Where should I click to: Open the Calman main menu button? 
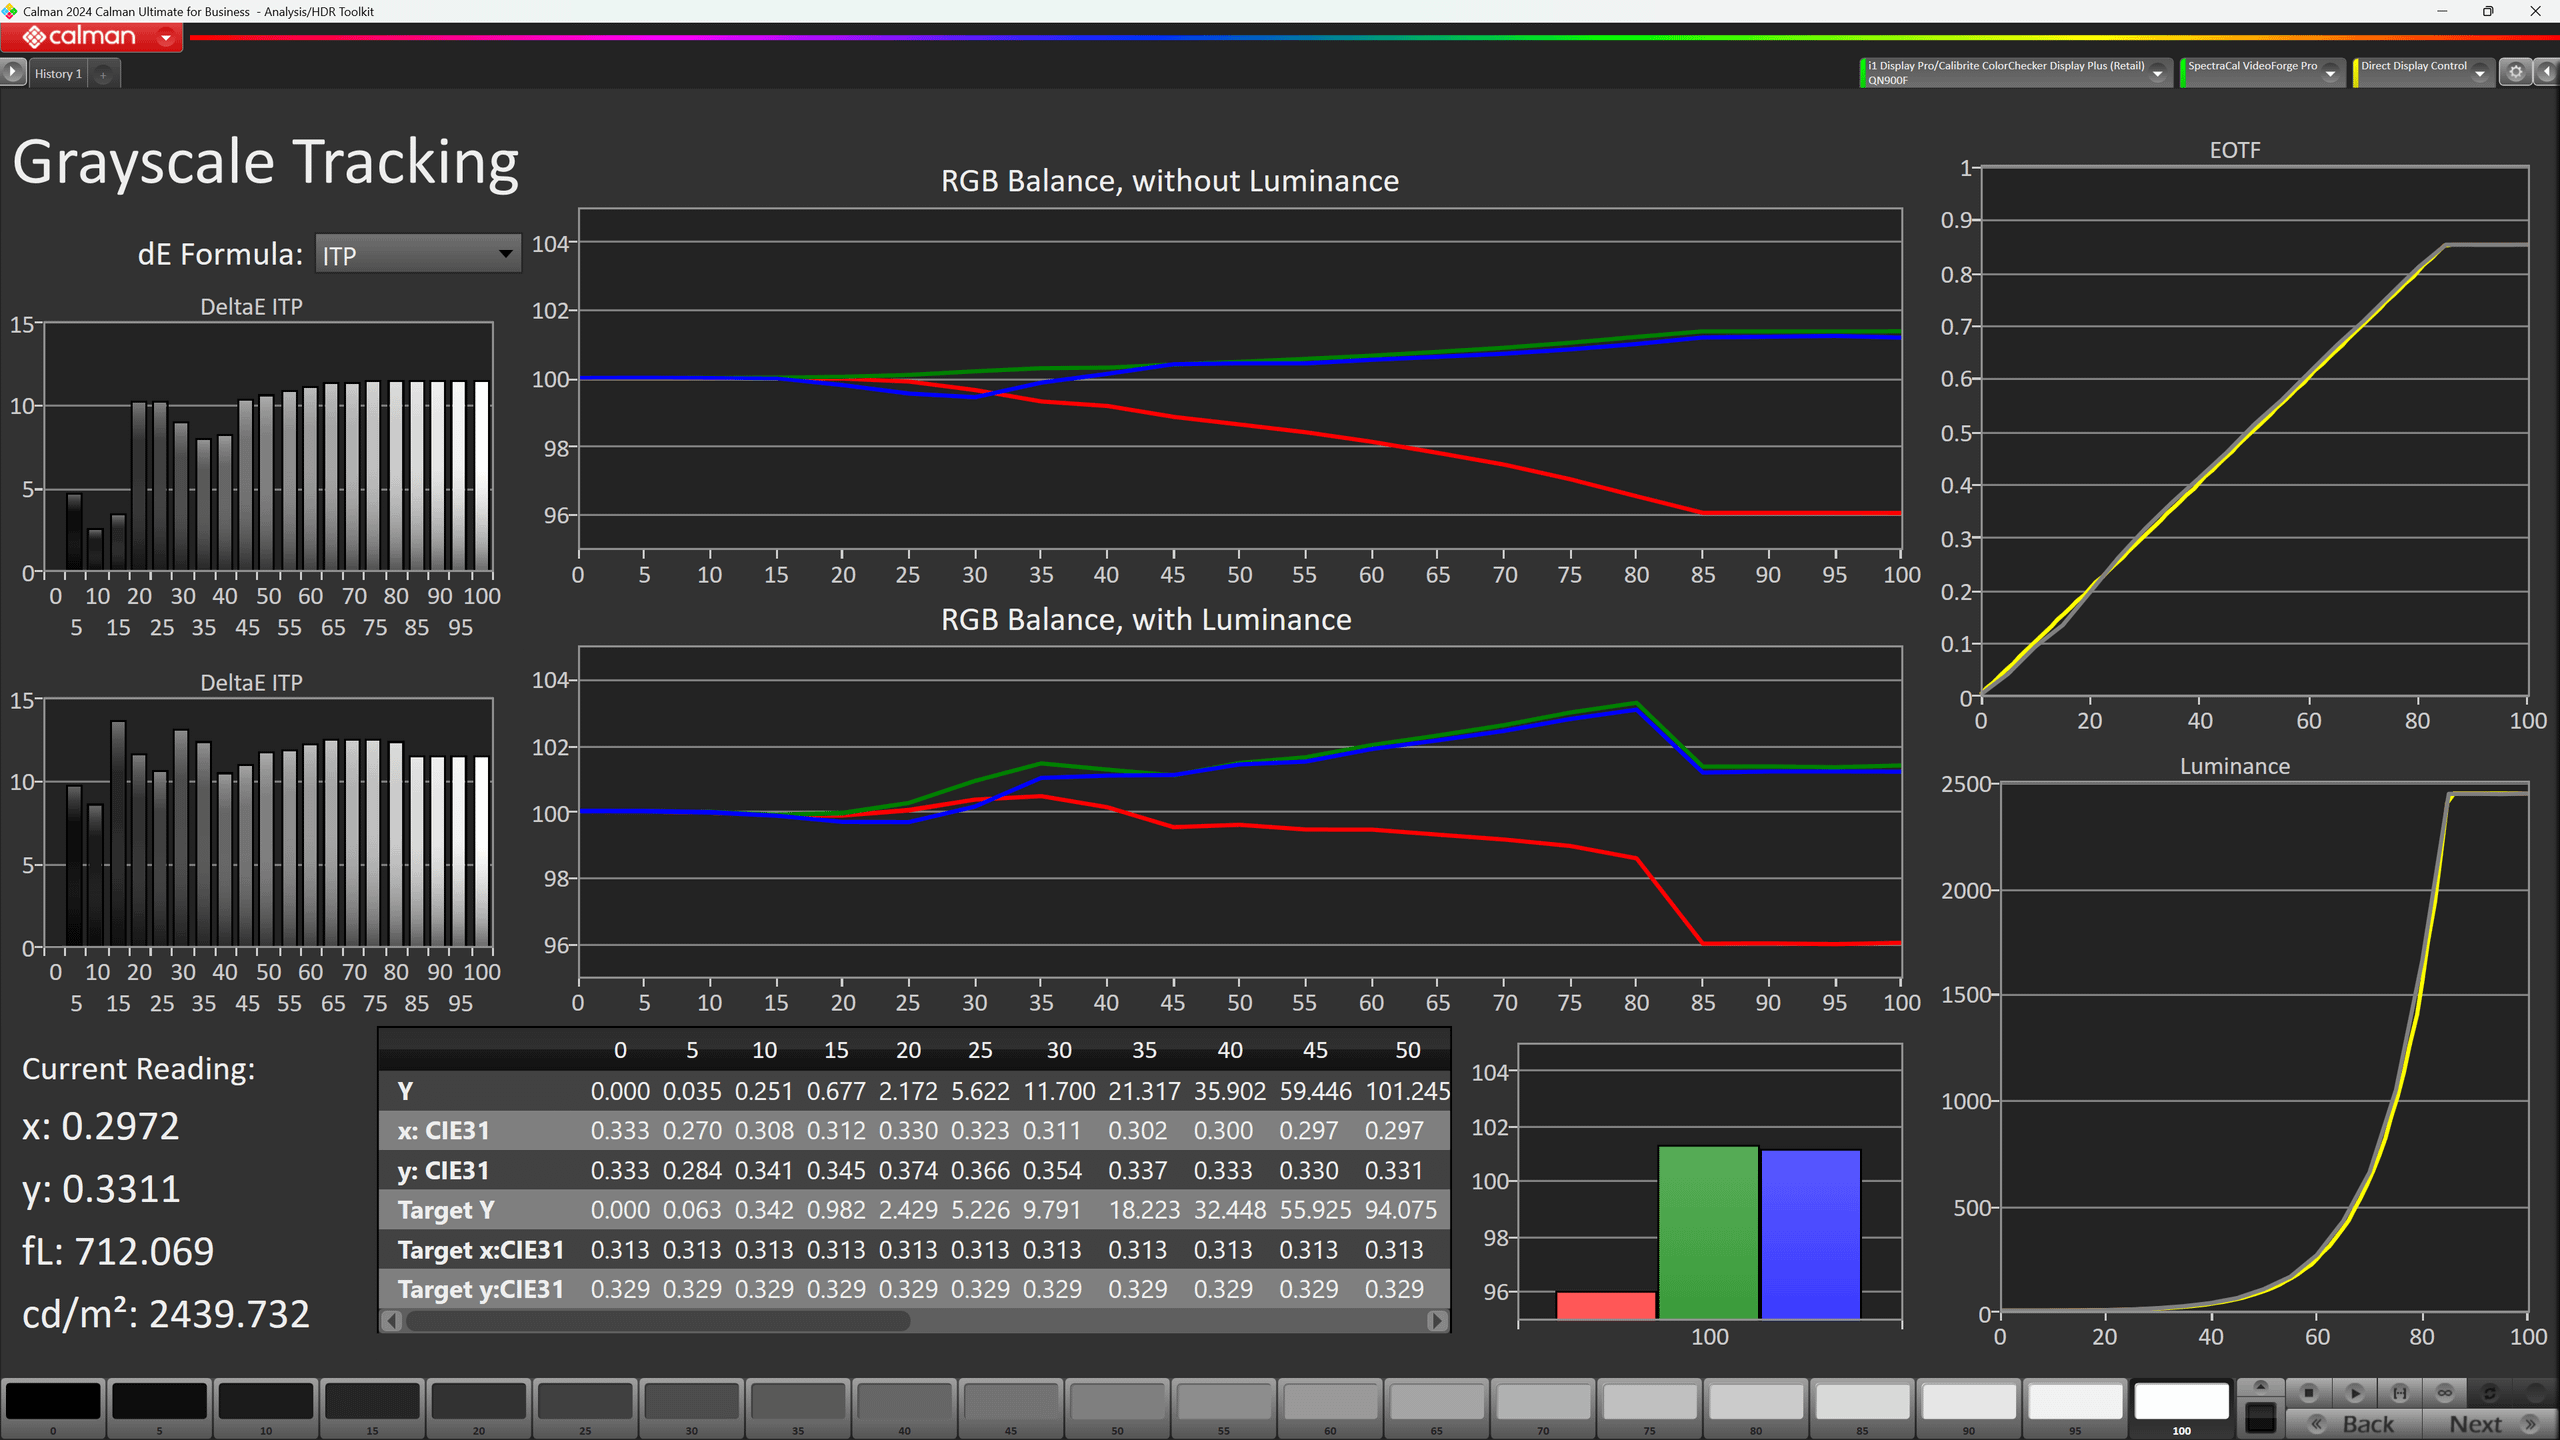(x=91, y=37)
